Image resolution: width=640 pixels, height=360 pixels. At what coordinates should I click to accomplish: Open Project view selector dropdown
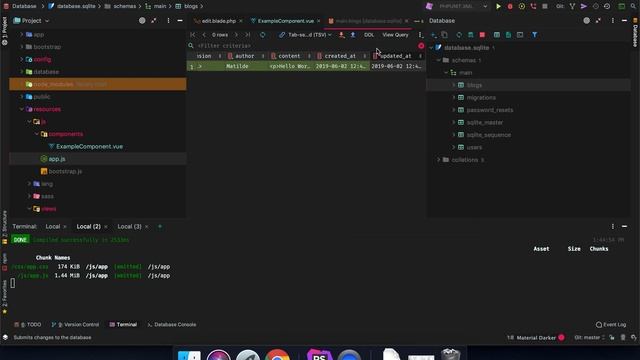pyautogui.click(x=31, y=21)
